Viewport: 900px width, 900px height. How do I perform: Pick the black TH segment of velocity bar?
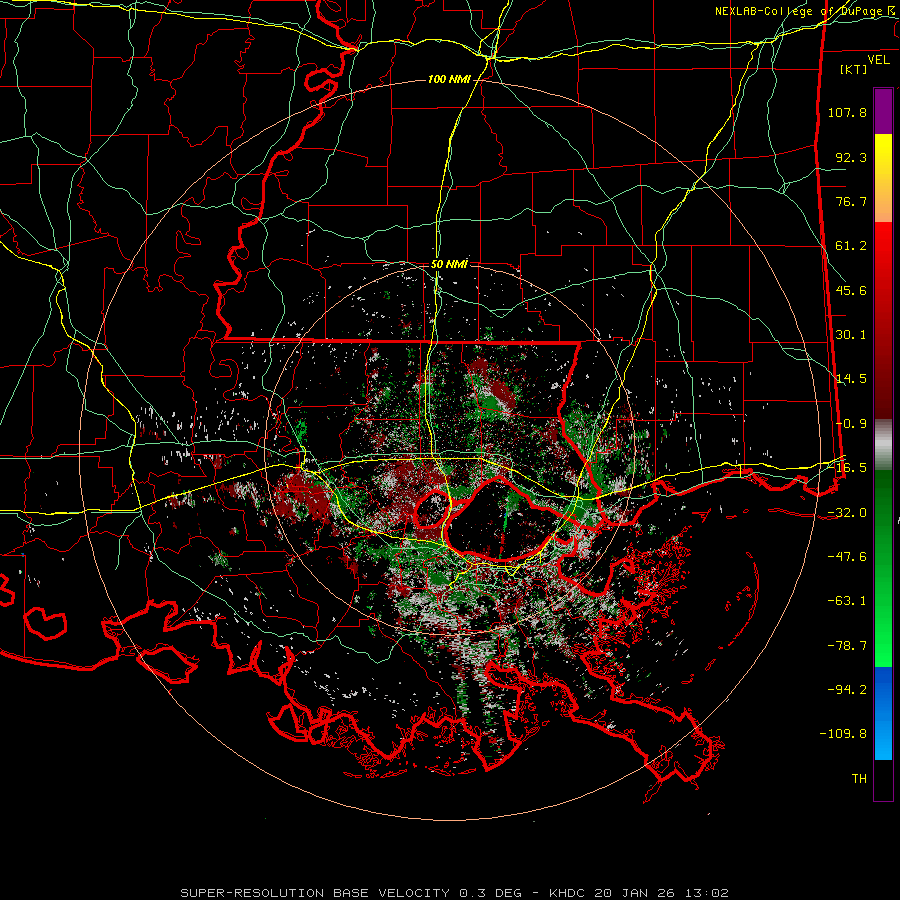click(x=883, y=779)
